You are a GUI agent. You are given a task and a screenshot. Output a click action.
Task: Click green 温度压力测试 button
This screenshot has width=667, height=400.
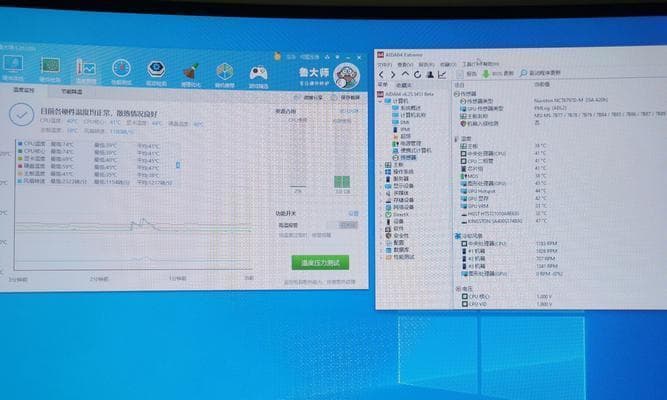coord(320,263)
